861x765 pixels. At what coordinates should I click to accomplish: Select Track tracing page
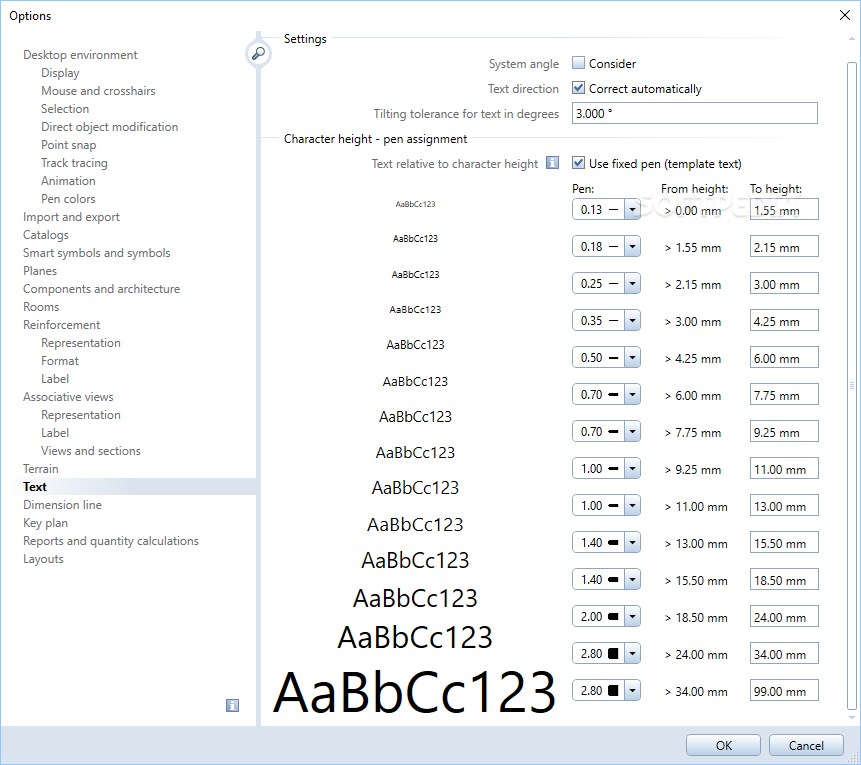point(74,163)
